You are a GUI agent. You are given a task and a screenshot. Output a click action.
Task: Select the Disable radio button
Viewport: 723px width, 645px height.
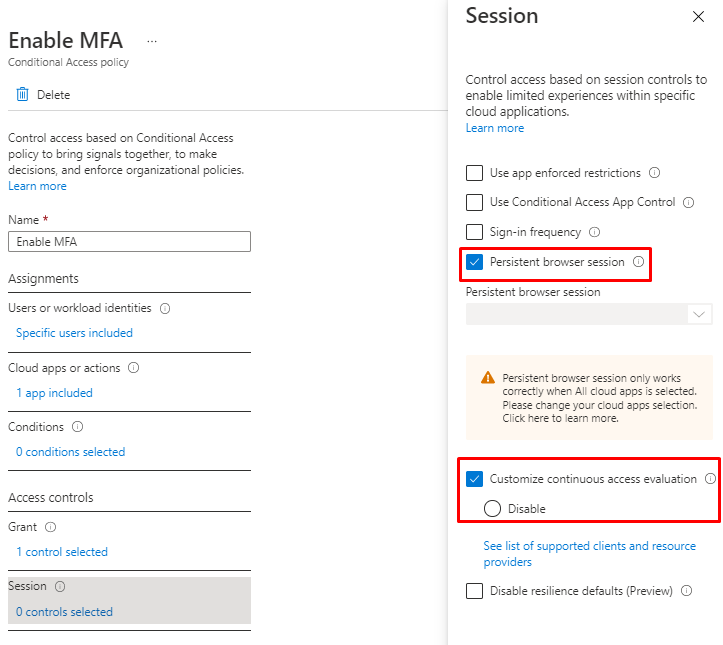click(x=492, y=508)
